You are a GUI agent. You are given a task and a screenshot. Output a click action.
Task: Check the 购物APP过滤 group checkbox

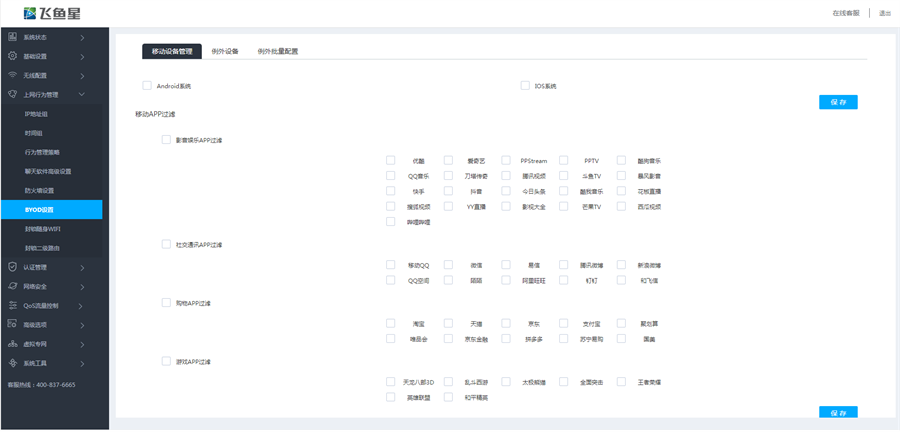(166, 302)
